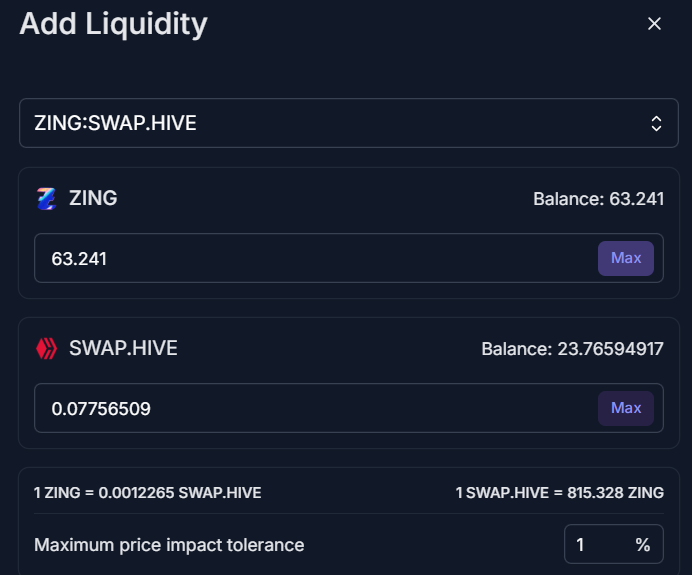Image resolution: width=692 pixels, height=575 pixels.
Task: Click the ZING token logo icon
Action: (x=46, y=199)
